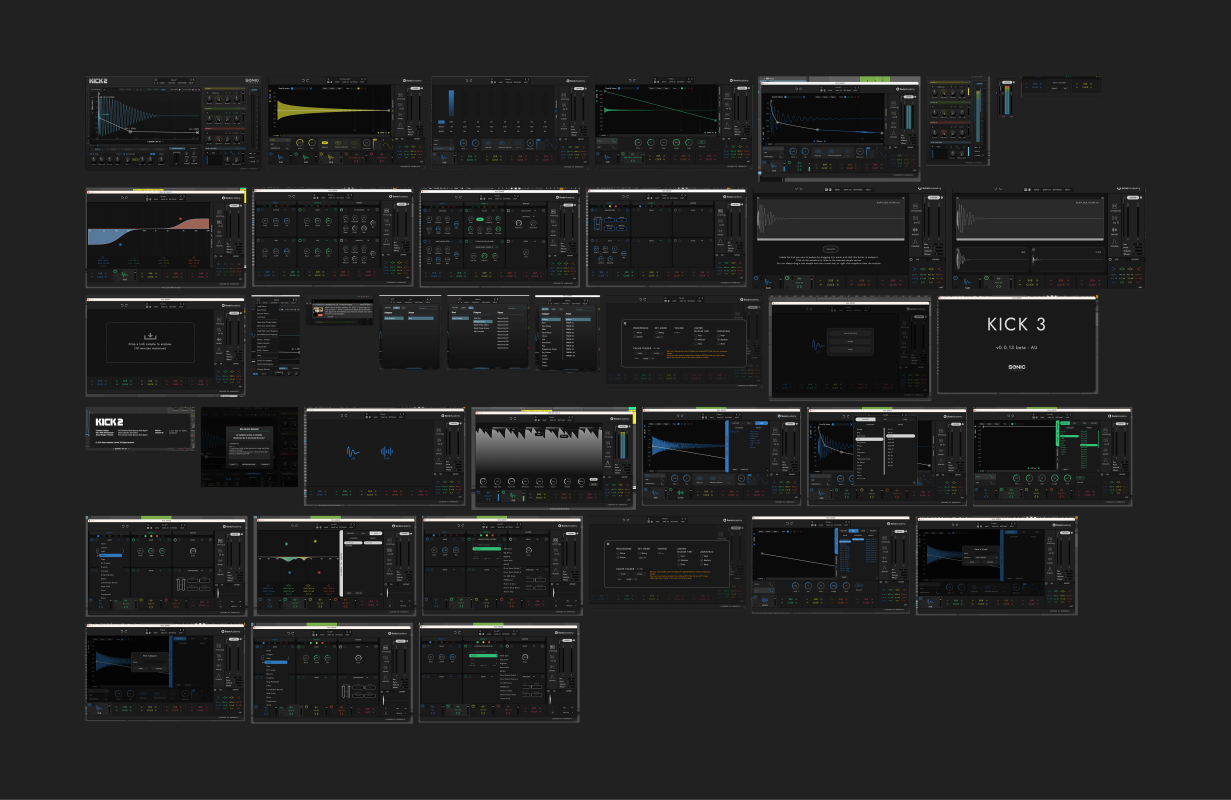Toggle first Oversampling checkbox in gray-text settings dialog
Screen dimensions: 1231x800
tap(720, 335)
